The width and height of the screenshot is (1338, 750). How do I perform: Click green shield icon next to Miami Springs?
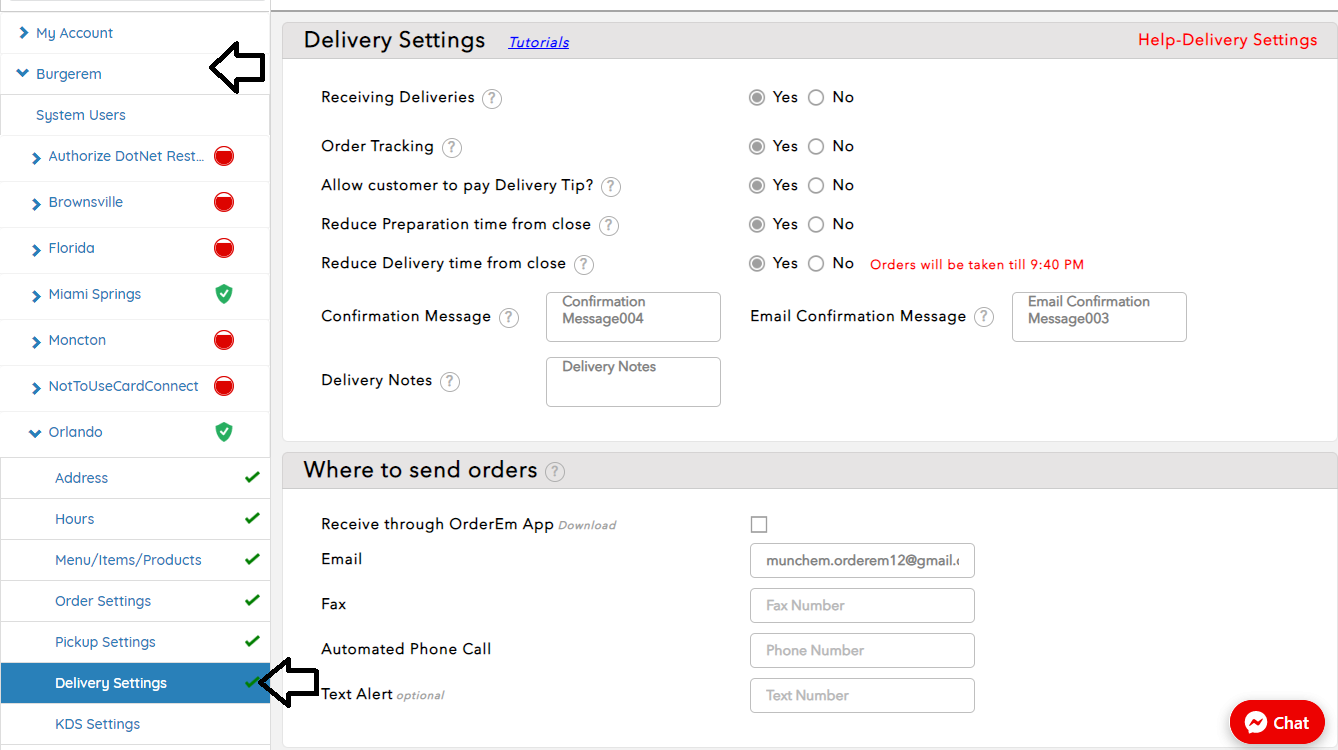click(224, 294)
